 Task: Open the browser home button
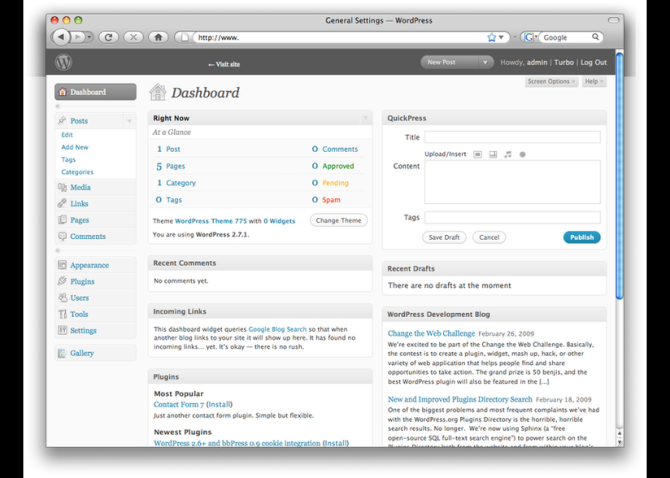coord(158,37)
